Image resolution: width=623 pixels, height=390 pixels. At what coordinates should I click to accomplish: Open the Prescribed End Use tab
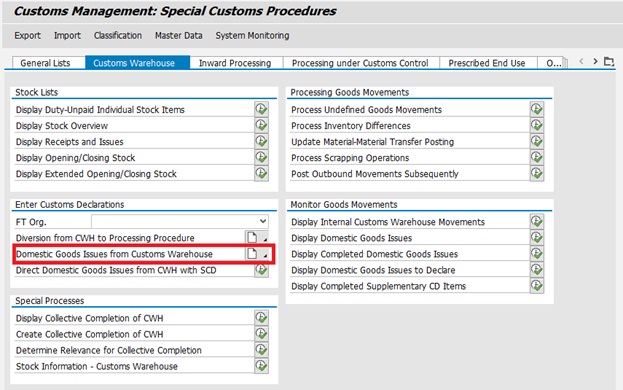pos(487,63)
